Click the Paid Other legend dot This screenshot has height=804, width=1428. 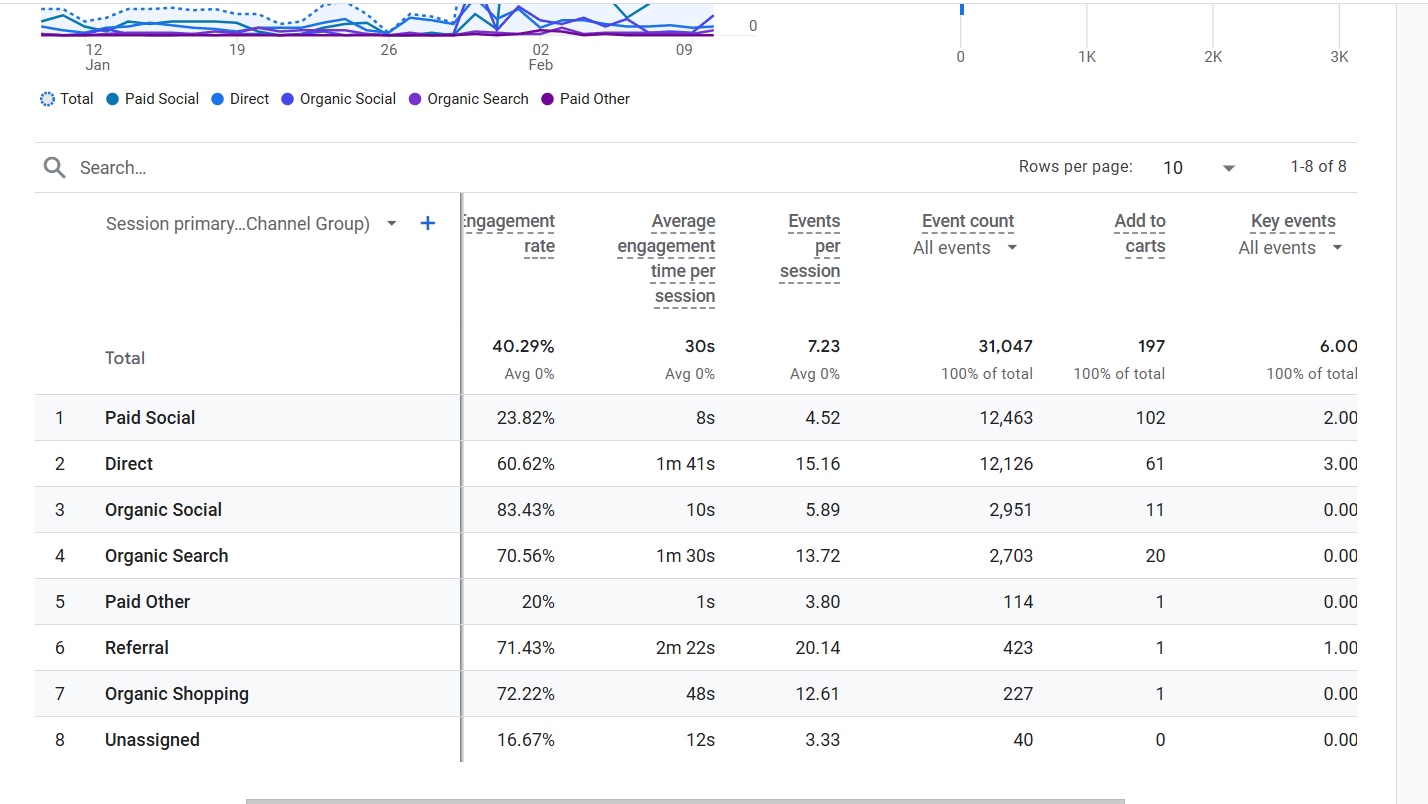pyautogui.click(x=547, y=99)
